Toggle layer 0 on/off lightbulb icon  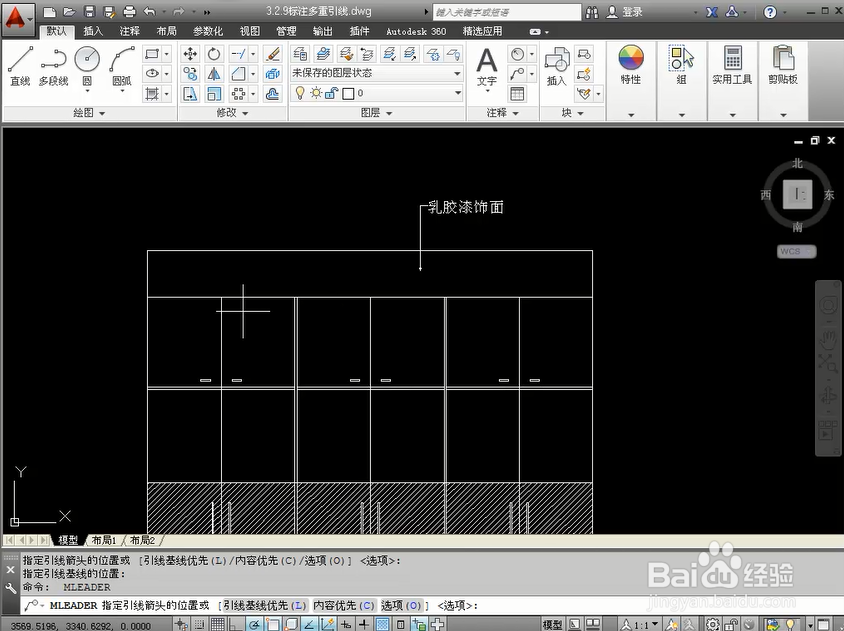pos(300,93)
